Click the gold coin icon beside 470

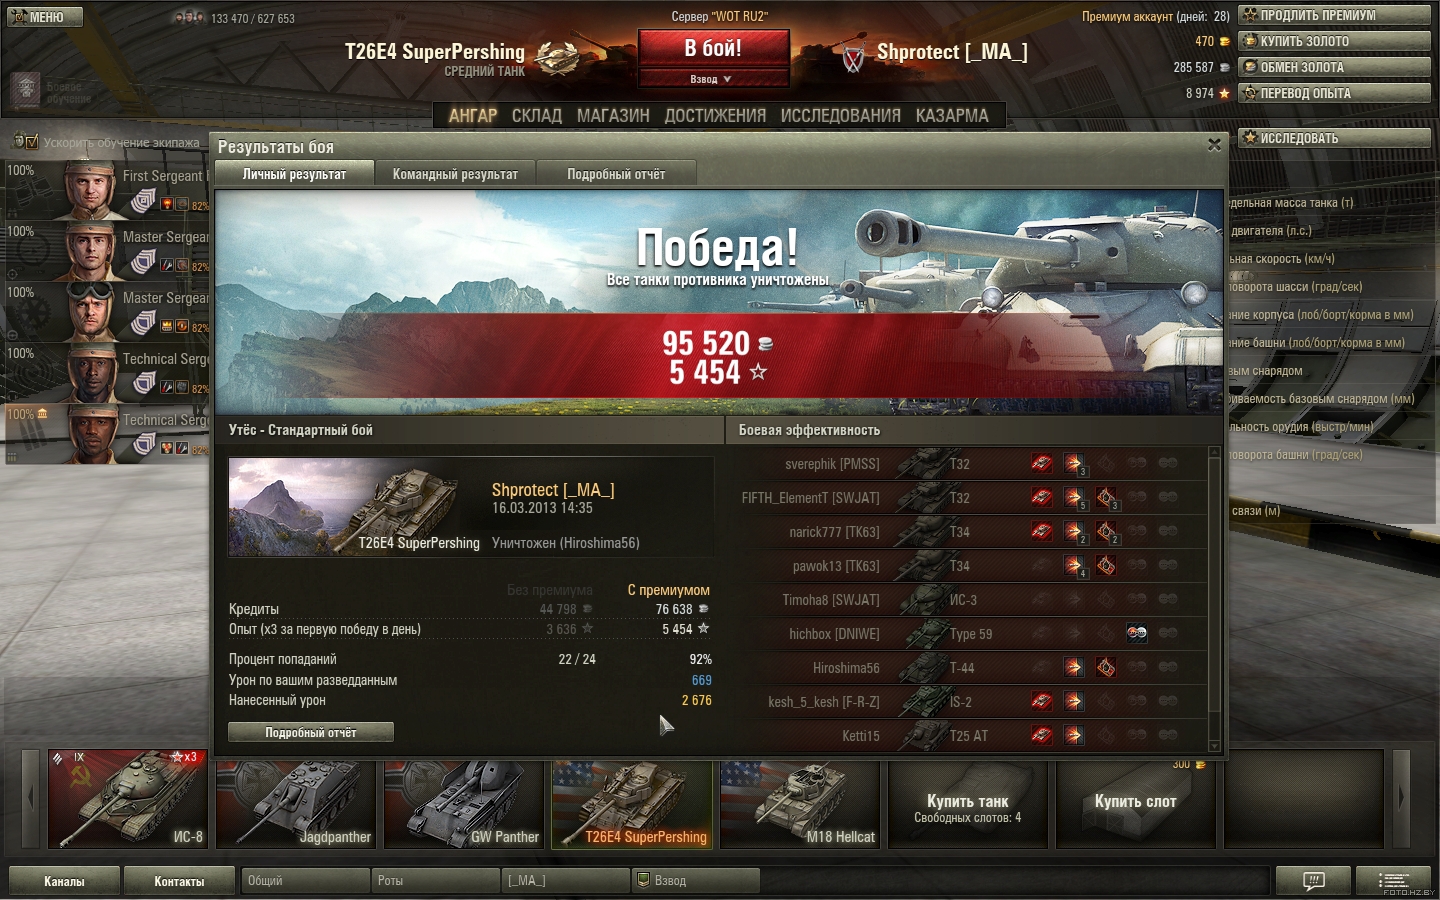1224,42
